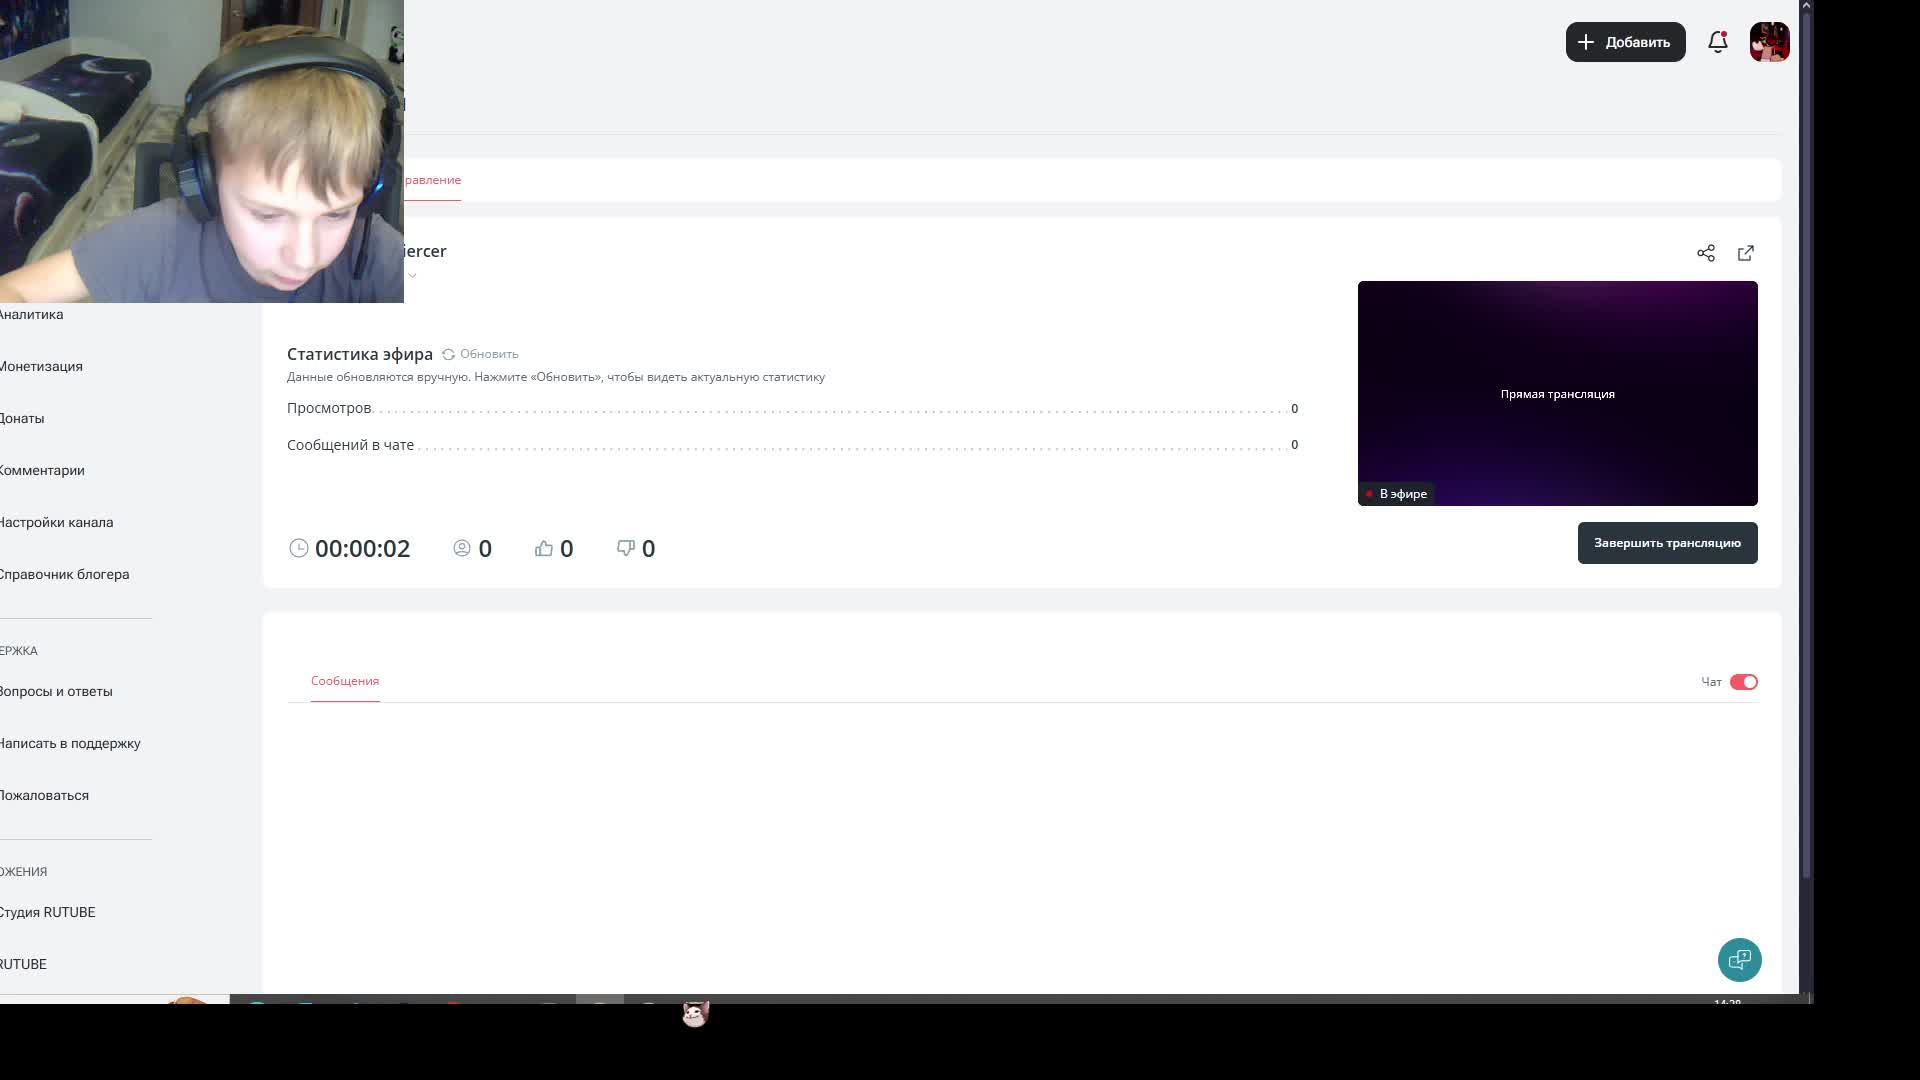Open the support chat bubble widget
1920x1080 pixels.
[1739, 960]
